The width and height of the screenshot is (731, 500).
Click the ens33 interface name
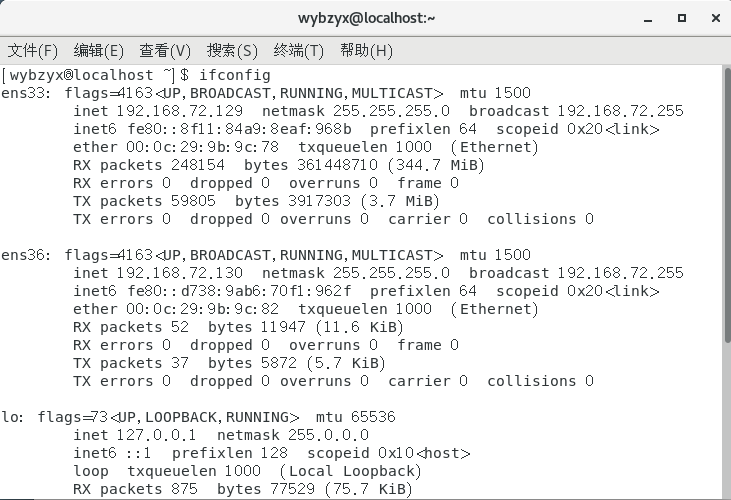tap(22, 93)
